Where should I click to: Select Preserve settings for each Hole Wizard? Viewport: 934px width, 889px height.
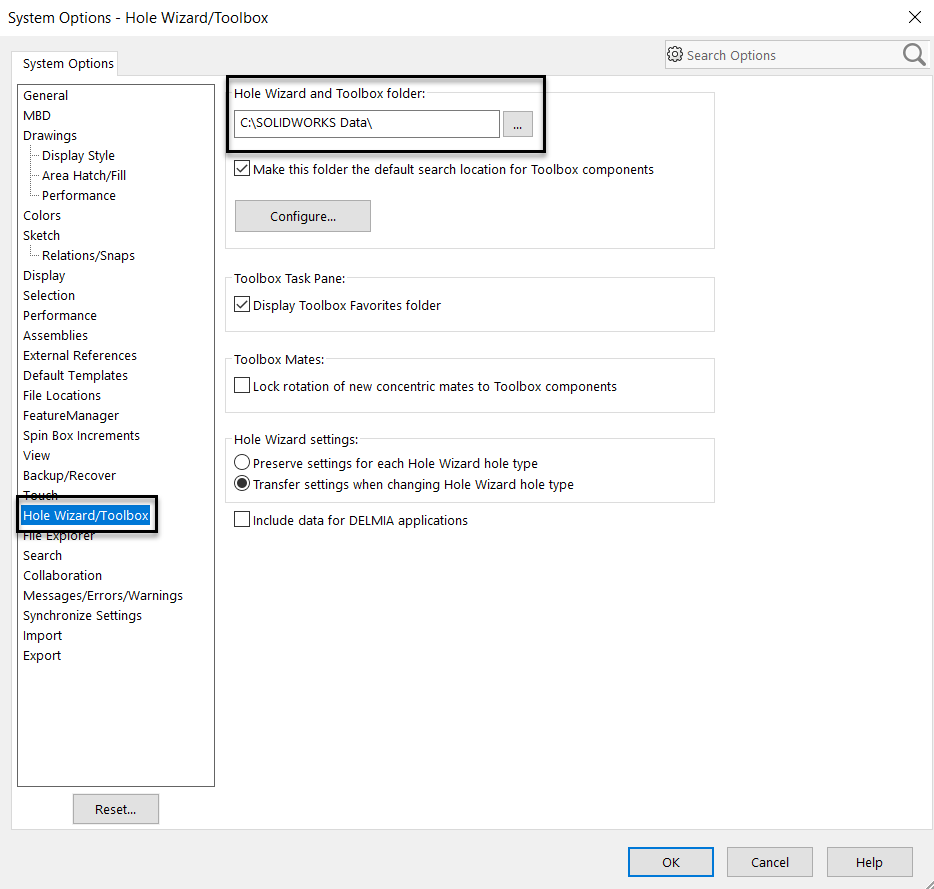click(242, 464)
